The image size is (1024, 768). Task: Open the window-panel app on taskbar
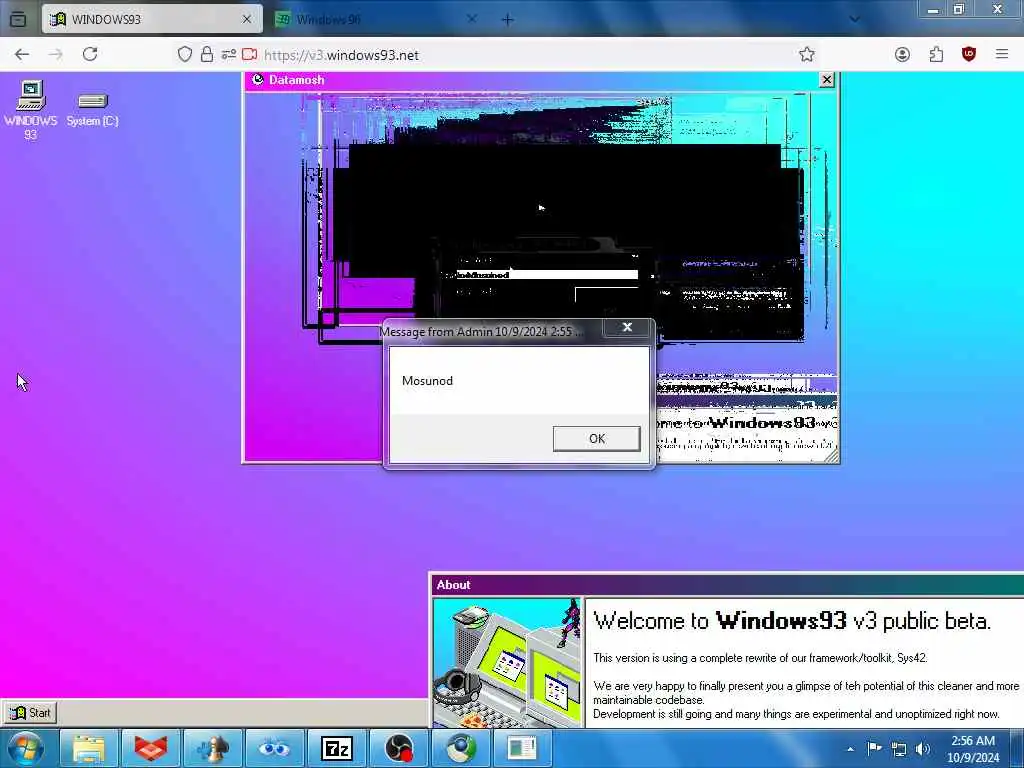point(522,748)
